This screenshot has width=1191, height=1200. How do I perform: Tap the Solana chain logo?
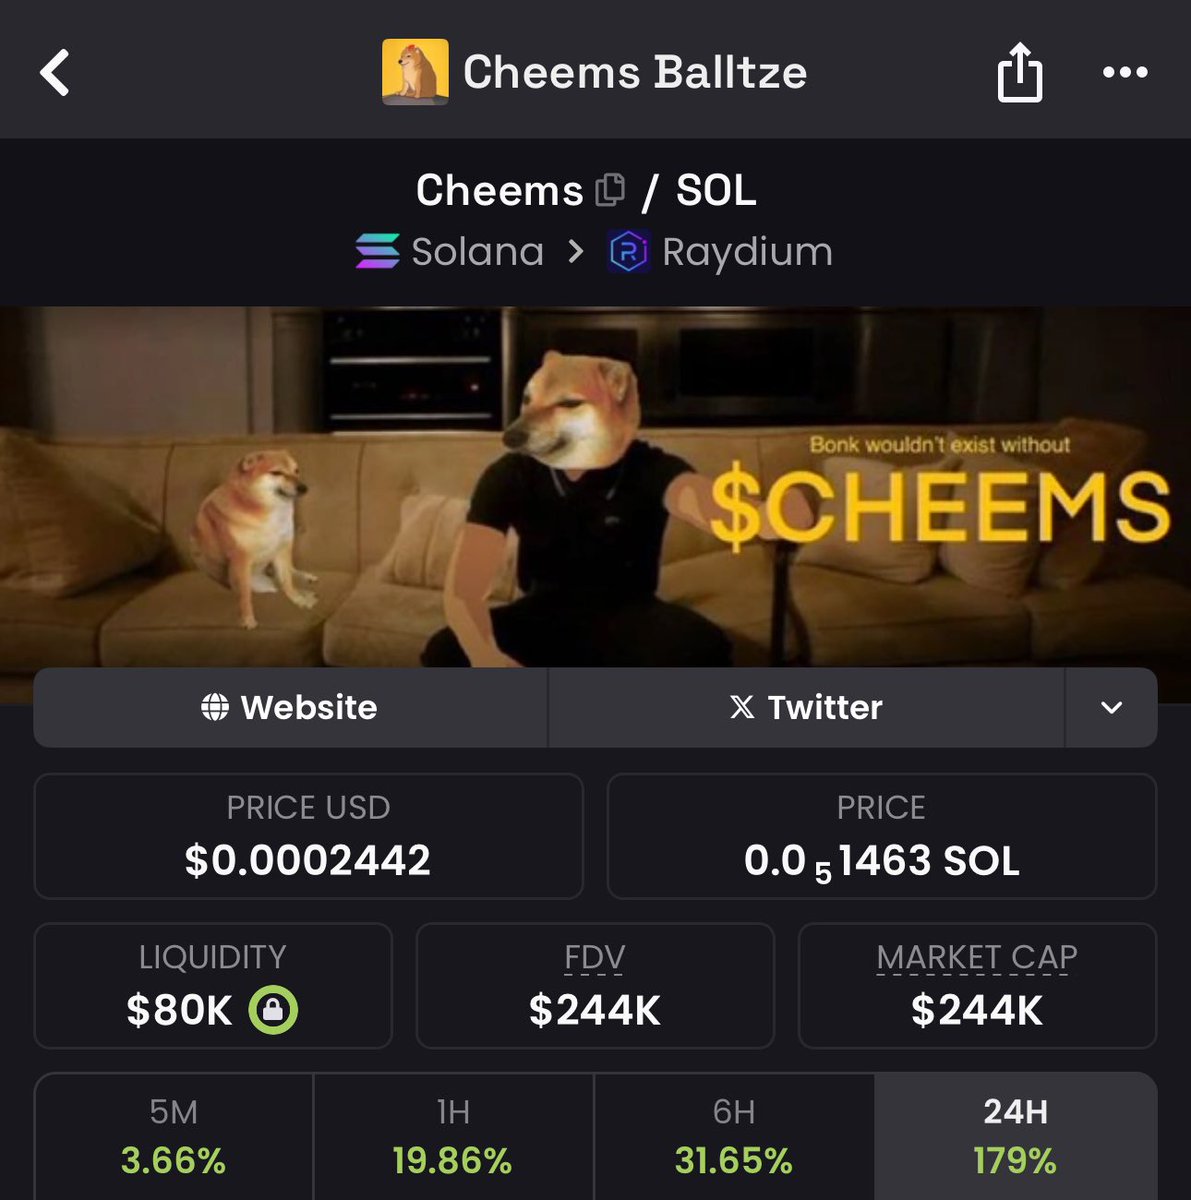[x=378, y=251]
